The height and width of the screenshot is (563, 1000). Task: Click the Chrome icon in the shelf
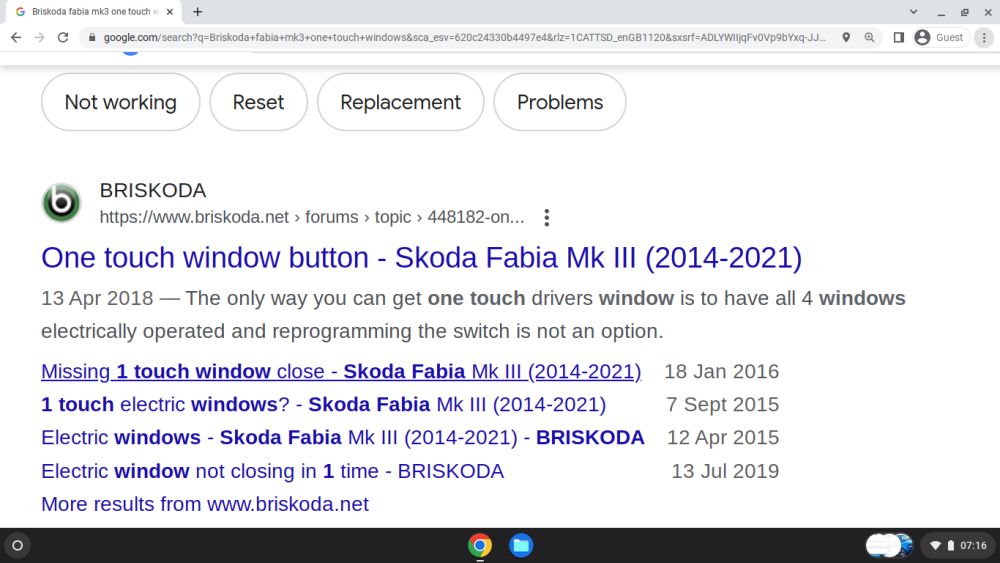click(x=480, y=546)
